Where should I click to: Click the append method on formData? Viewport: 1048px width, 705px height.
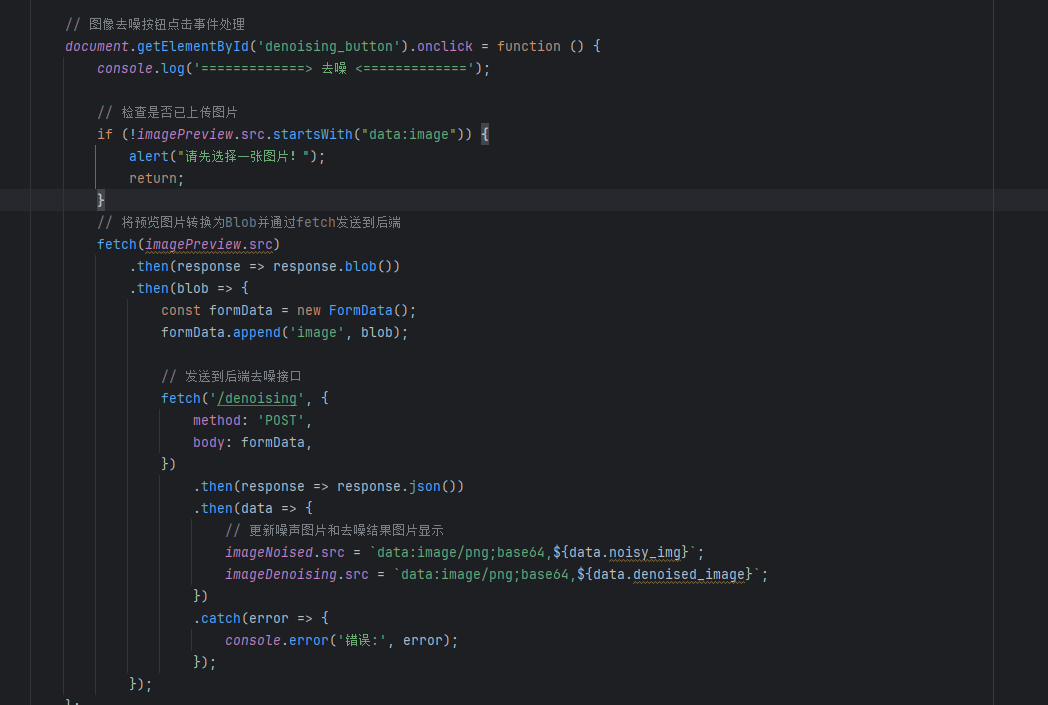point(257,333)
